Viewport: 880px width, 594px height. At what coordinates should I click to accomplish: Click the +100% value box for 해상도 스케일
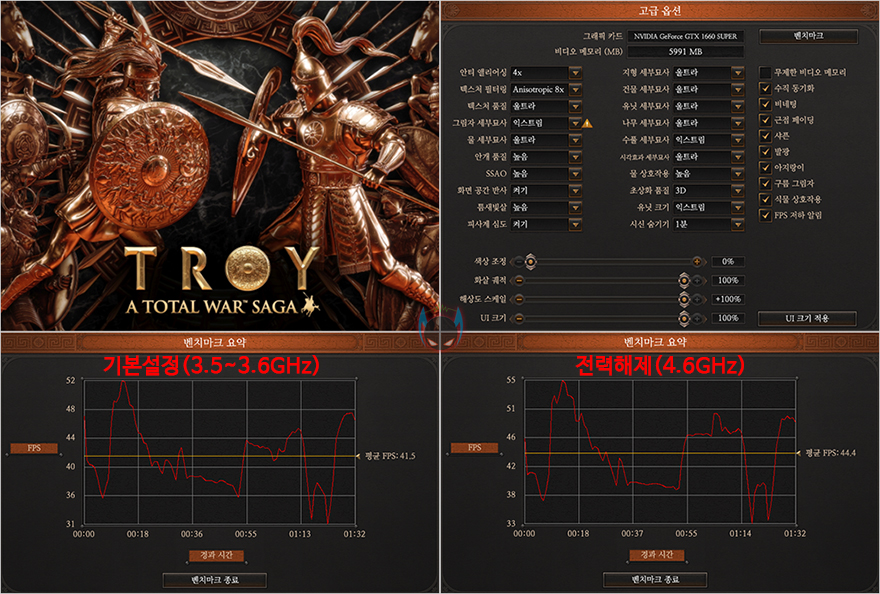(x=728, y=299)
